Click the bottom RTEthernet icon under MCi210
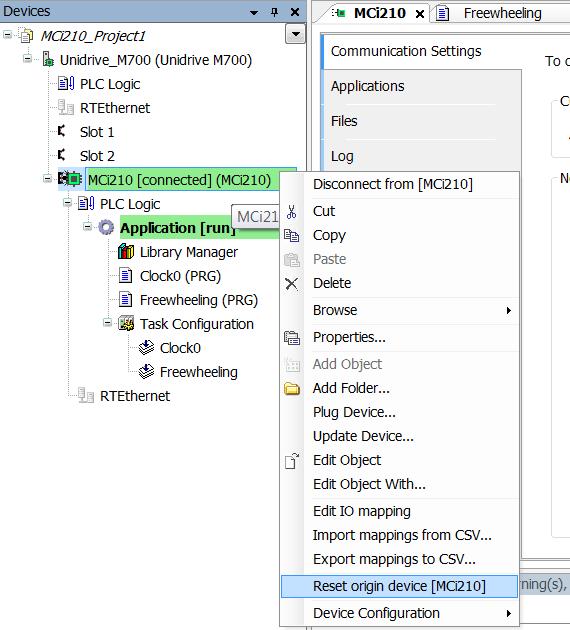Image resolution: width=570 pixels, height=630 pixels. [x=86, y=395]
